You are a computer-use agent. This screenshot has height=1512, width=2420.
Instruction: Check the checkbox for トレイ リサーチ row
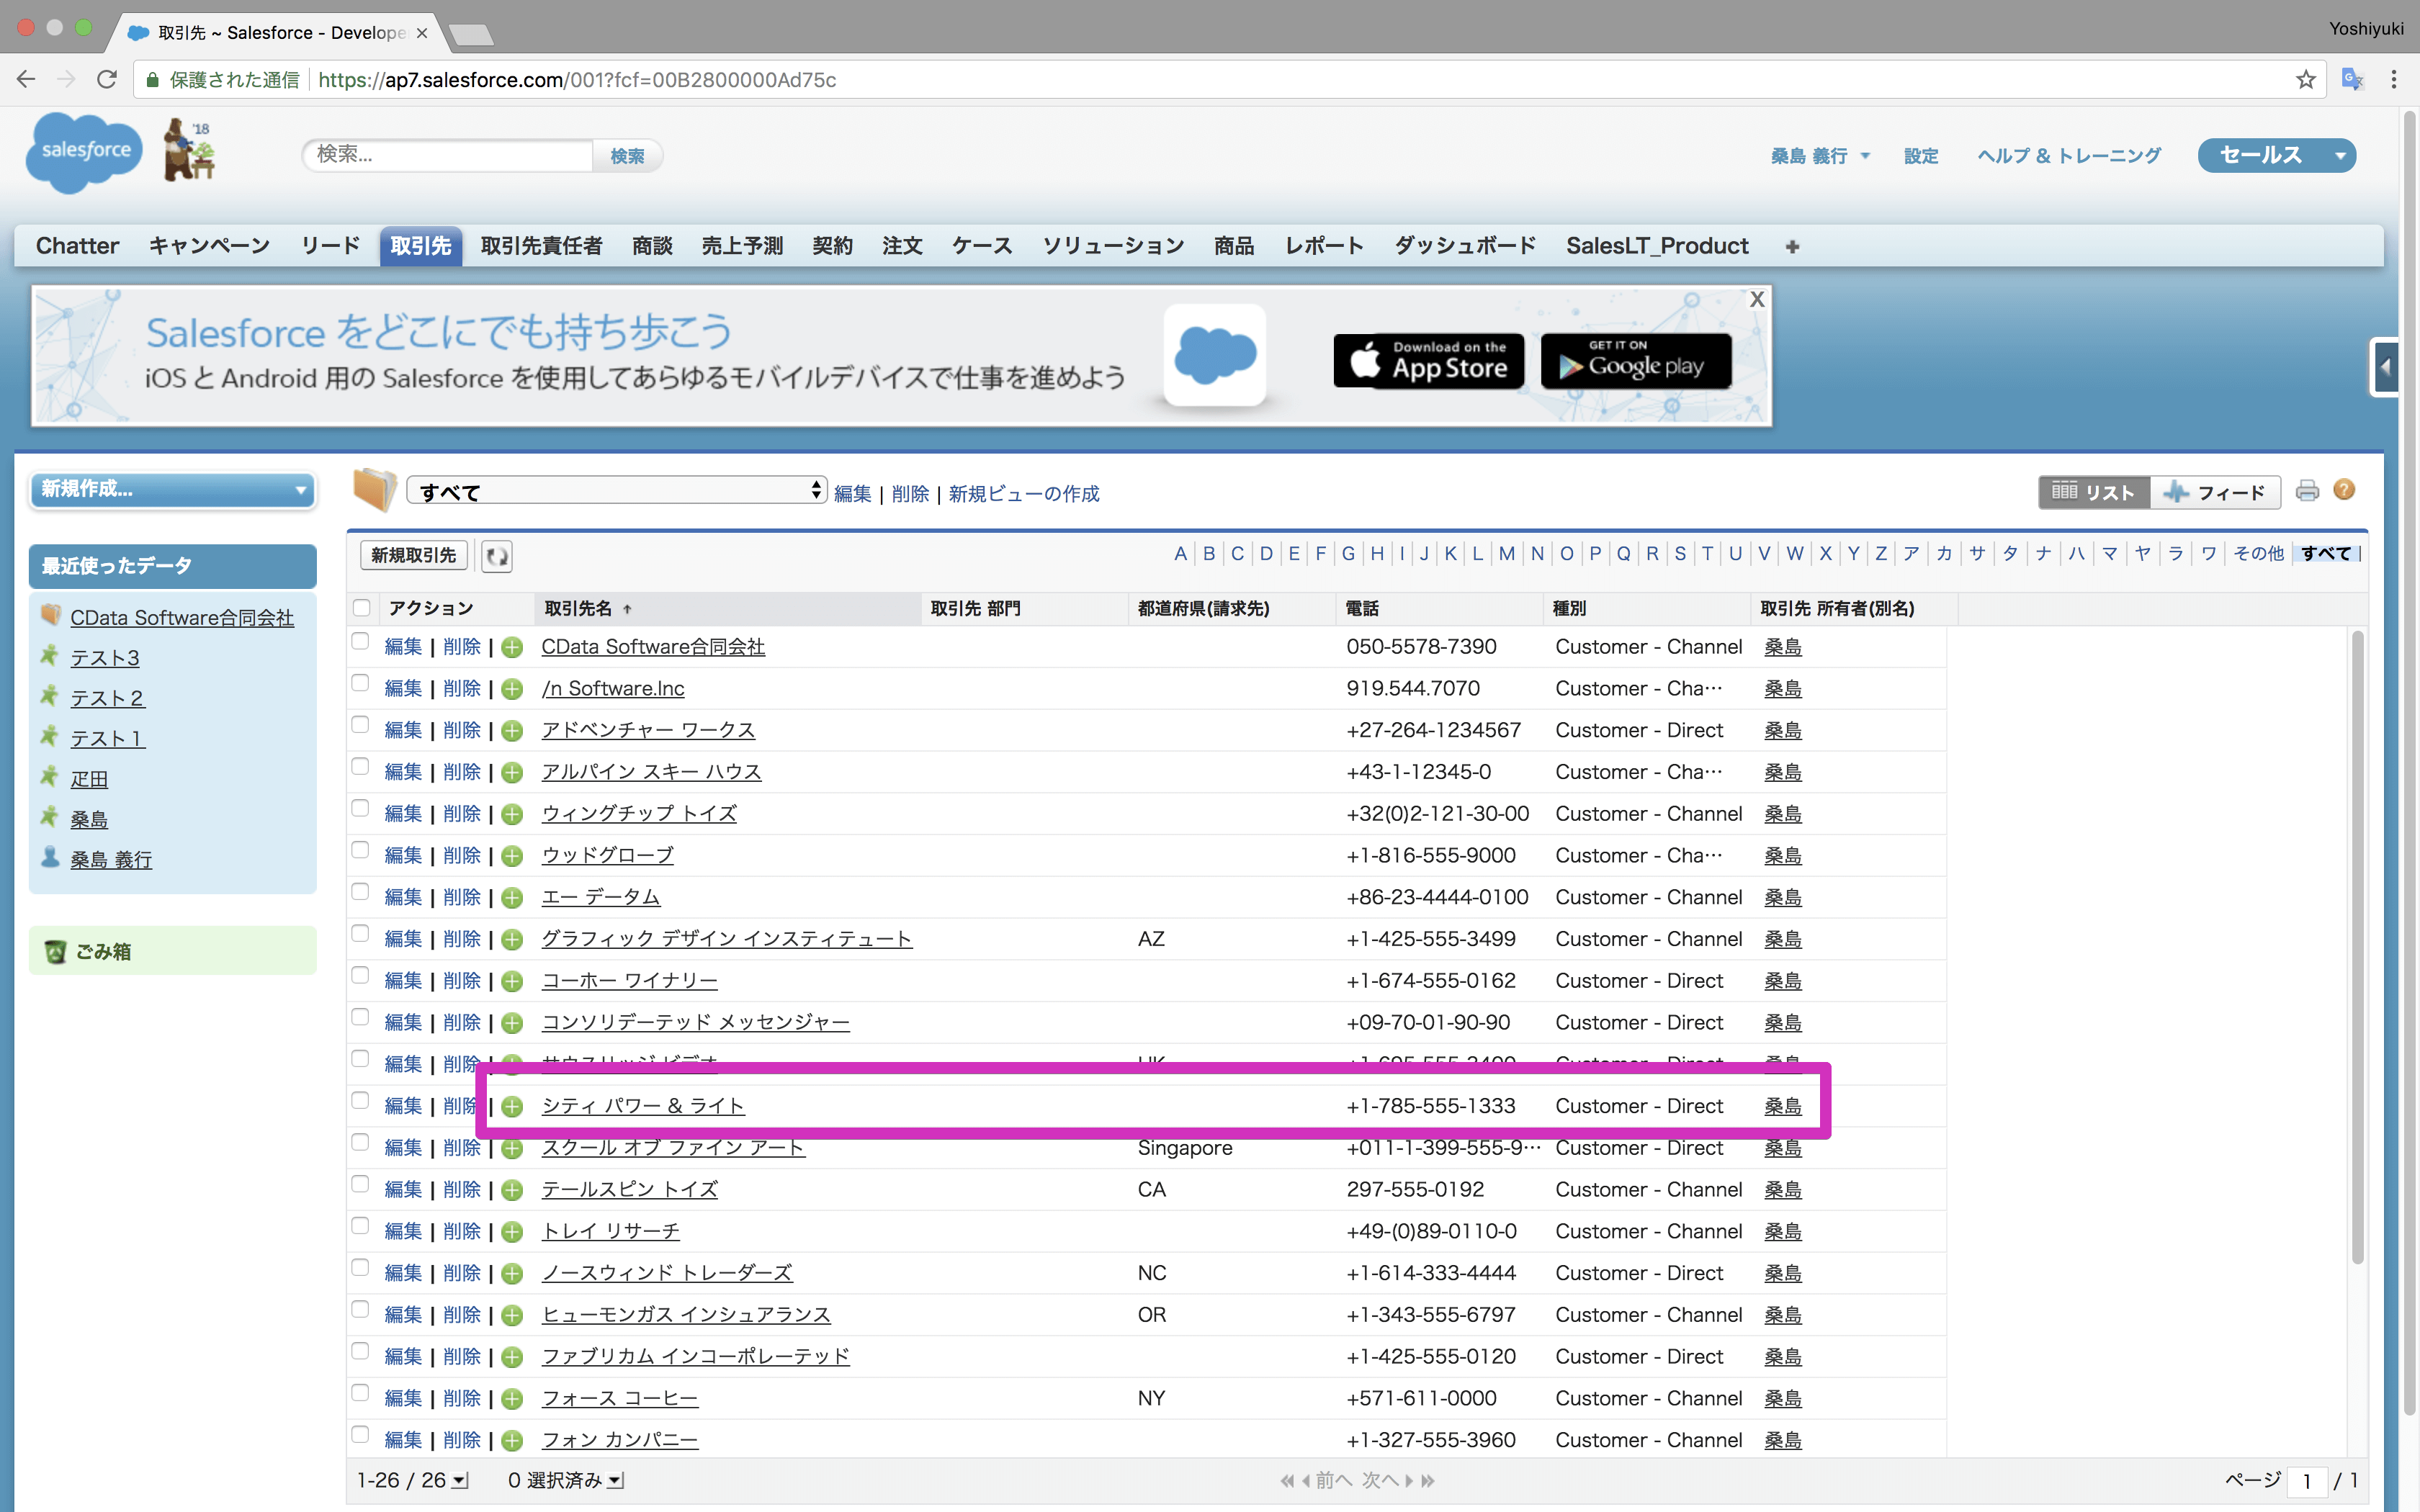pyautogui.click(x=360, y=1226)
